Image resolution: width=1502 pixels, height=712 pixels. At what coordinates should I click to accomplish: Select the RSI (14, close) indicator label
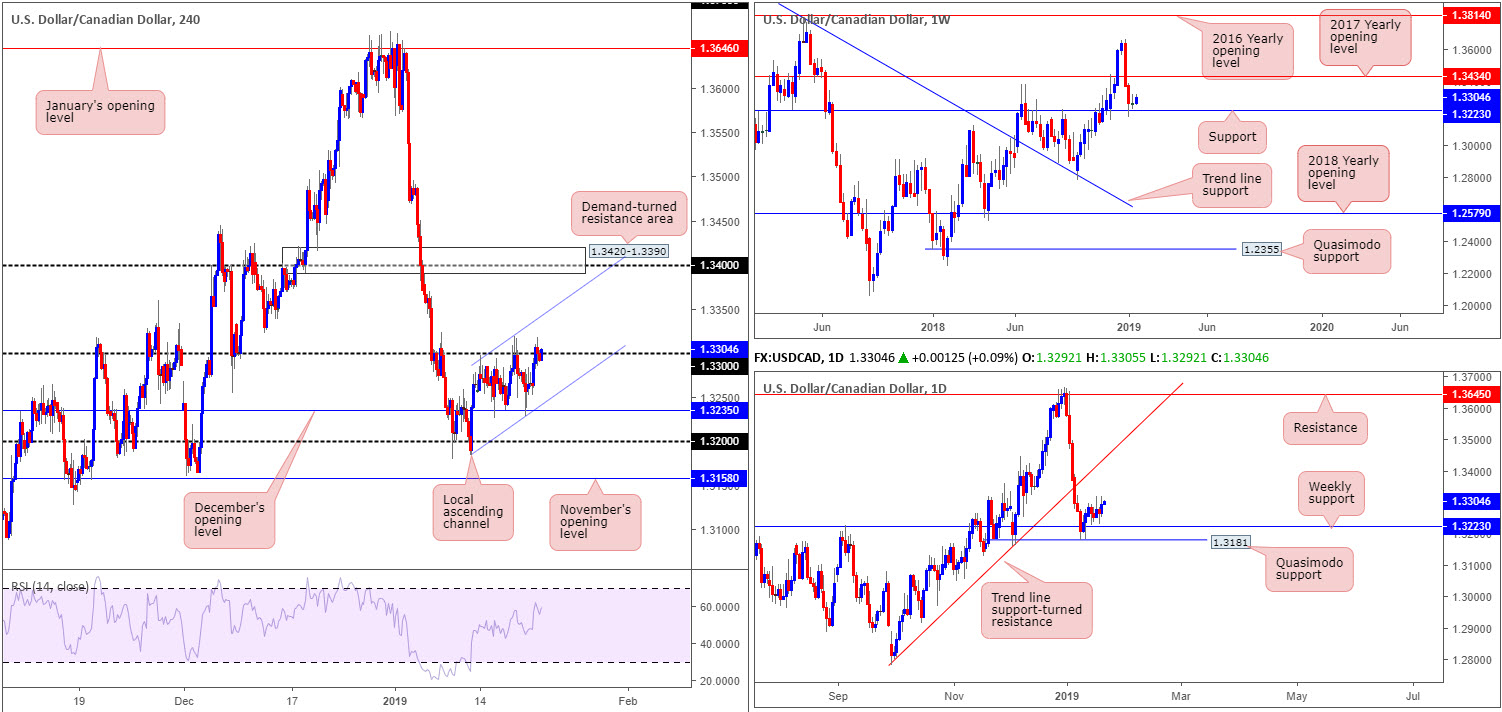pyautogui.click(x=50, y=586)
